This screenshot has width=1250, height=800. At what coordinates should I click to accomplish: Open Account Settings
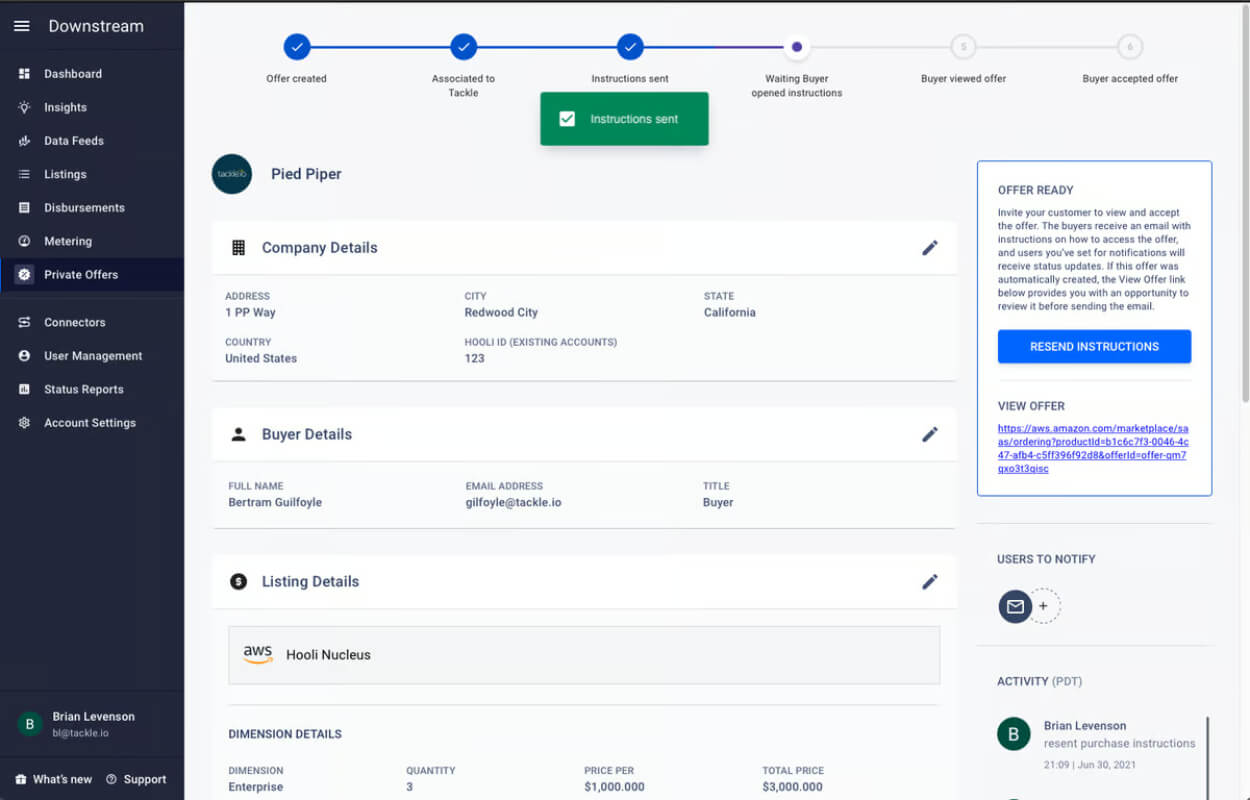point(92,423)
